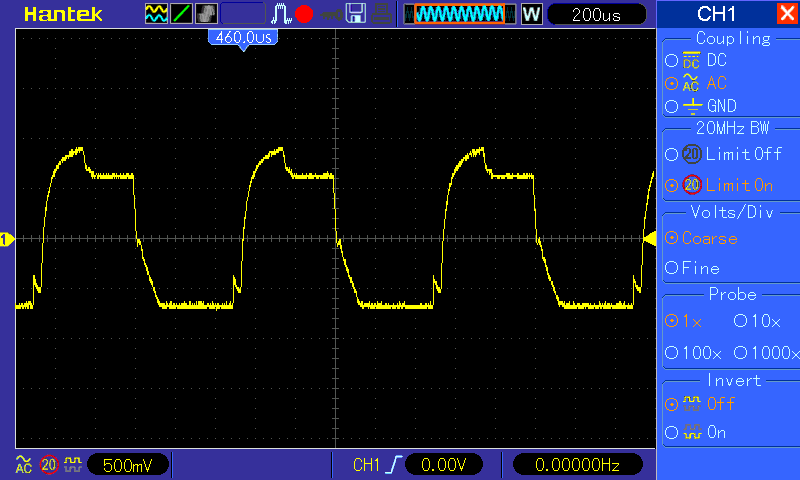Click the key lock icon
This screenshot has width=800, height=480.
tap(332, 15)
